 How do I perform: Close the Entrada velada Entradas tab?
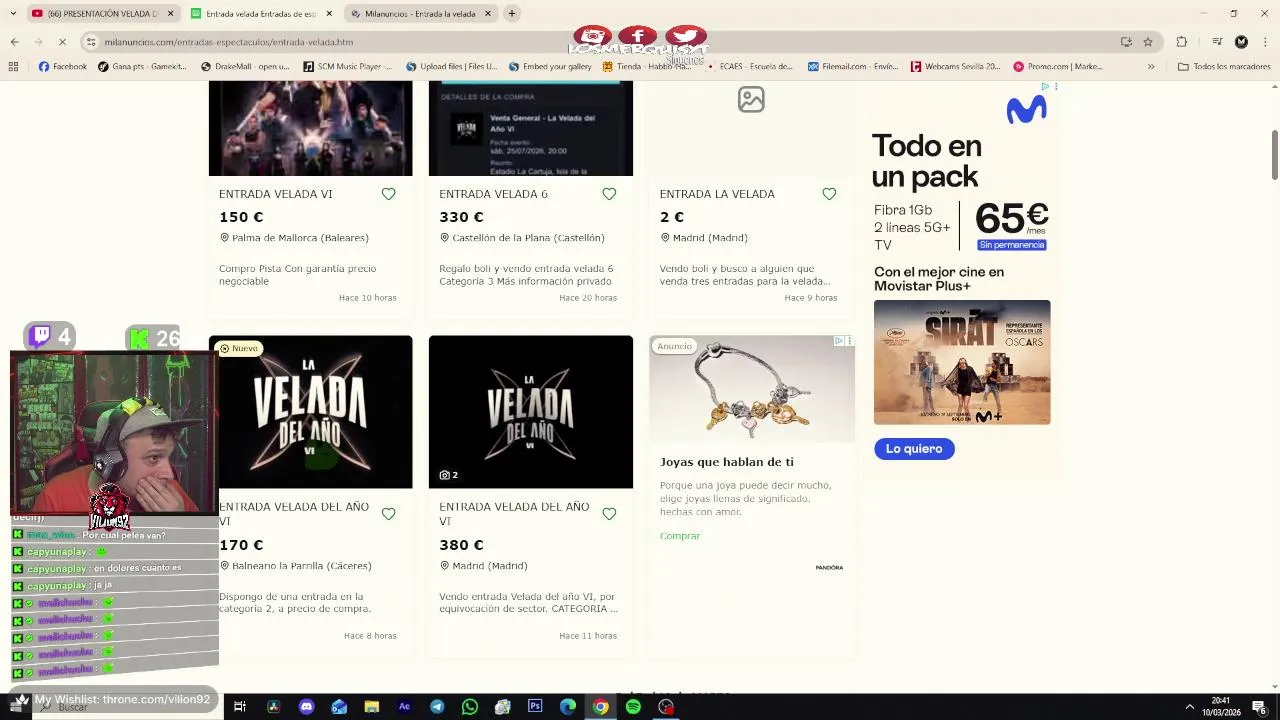(x=329, y=14)
